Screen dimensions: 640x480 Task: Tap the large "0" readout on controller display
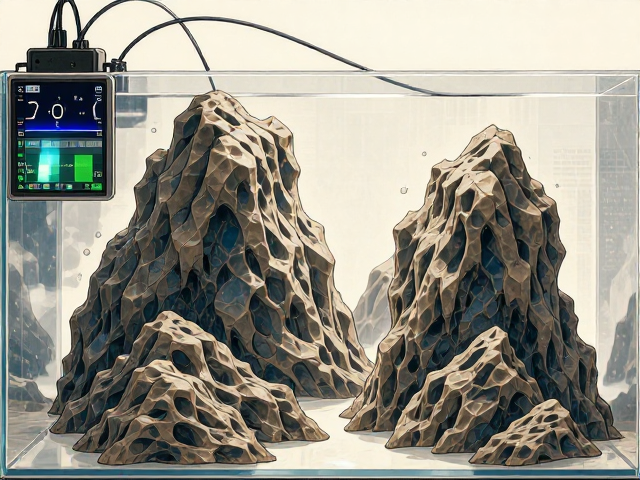(58, 111)
